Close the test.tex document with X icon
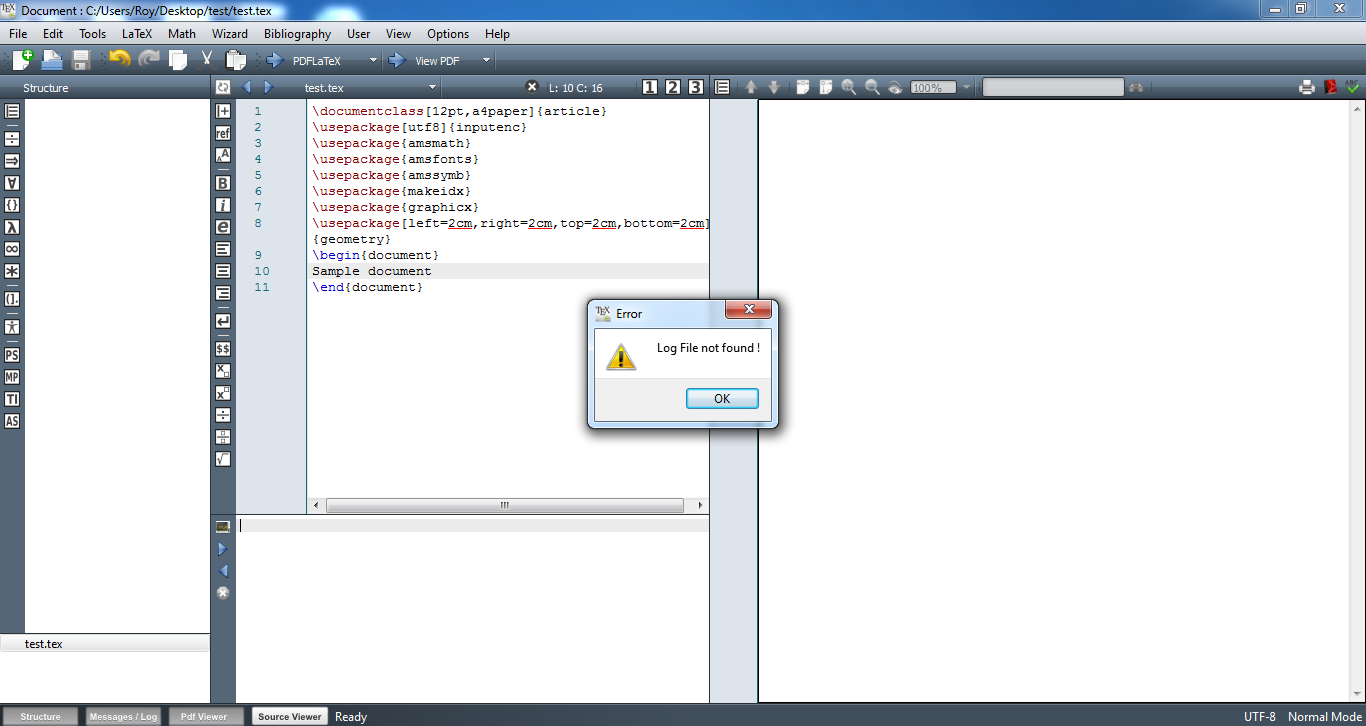Image resolution: width=1366 pixels, height=726 pixels. [532, 87]
